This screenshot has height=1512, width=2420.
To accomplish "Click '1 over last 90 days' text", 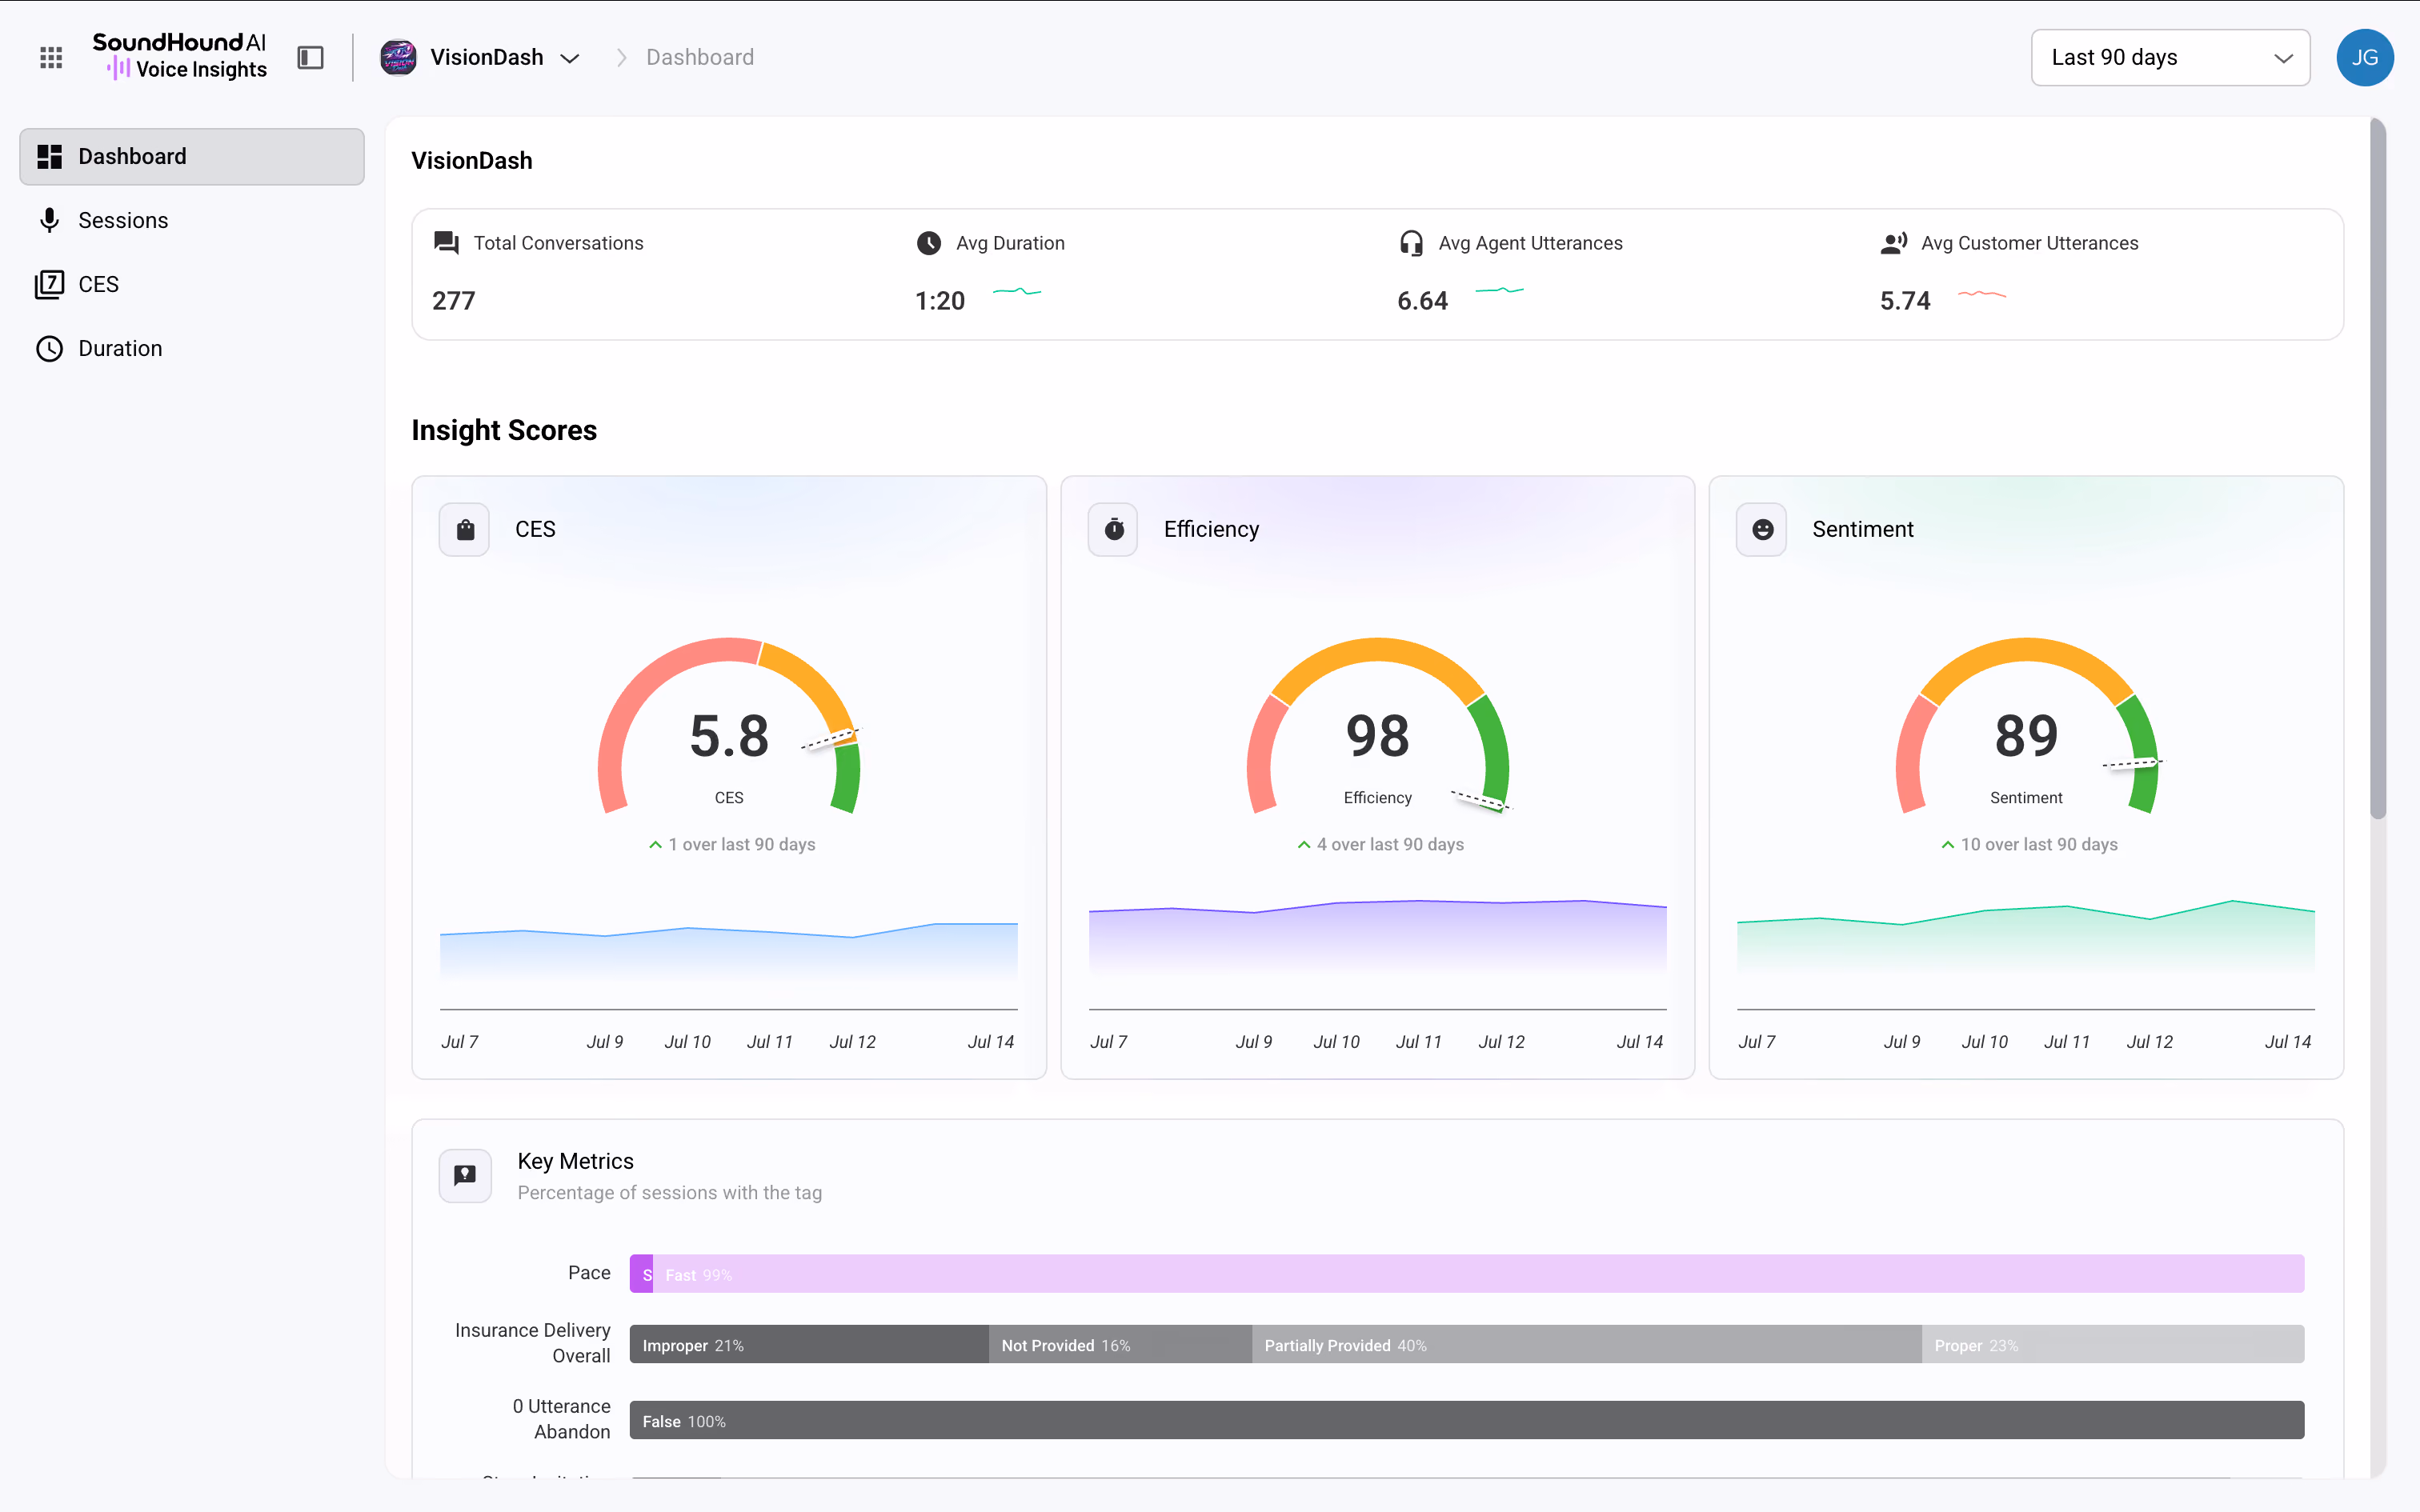I will [x=742, y=845].
